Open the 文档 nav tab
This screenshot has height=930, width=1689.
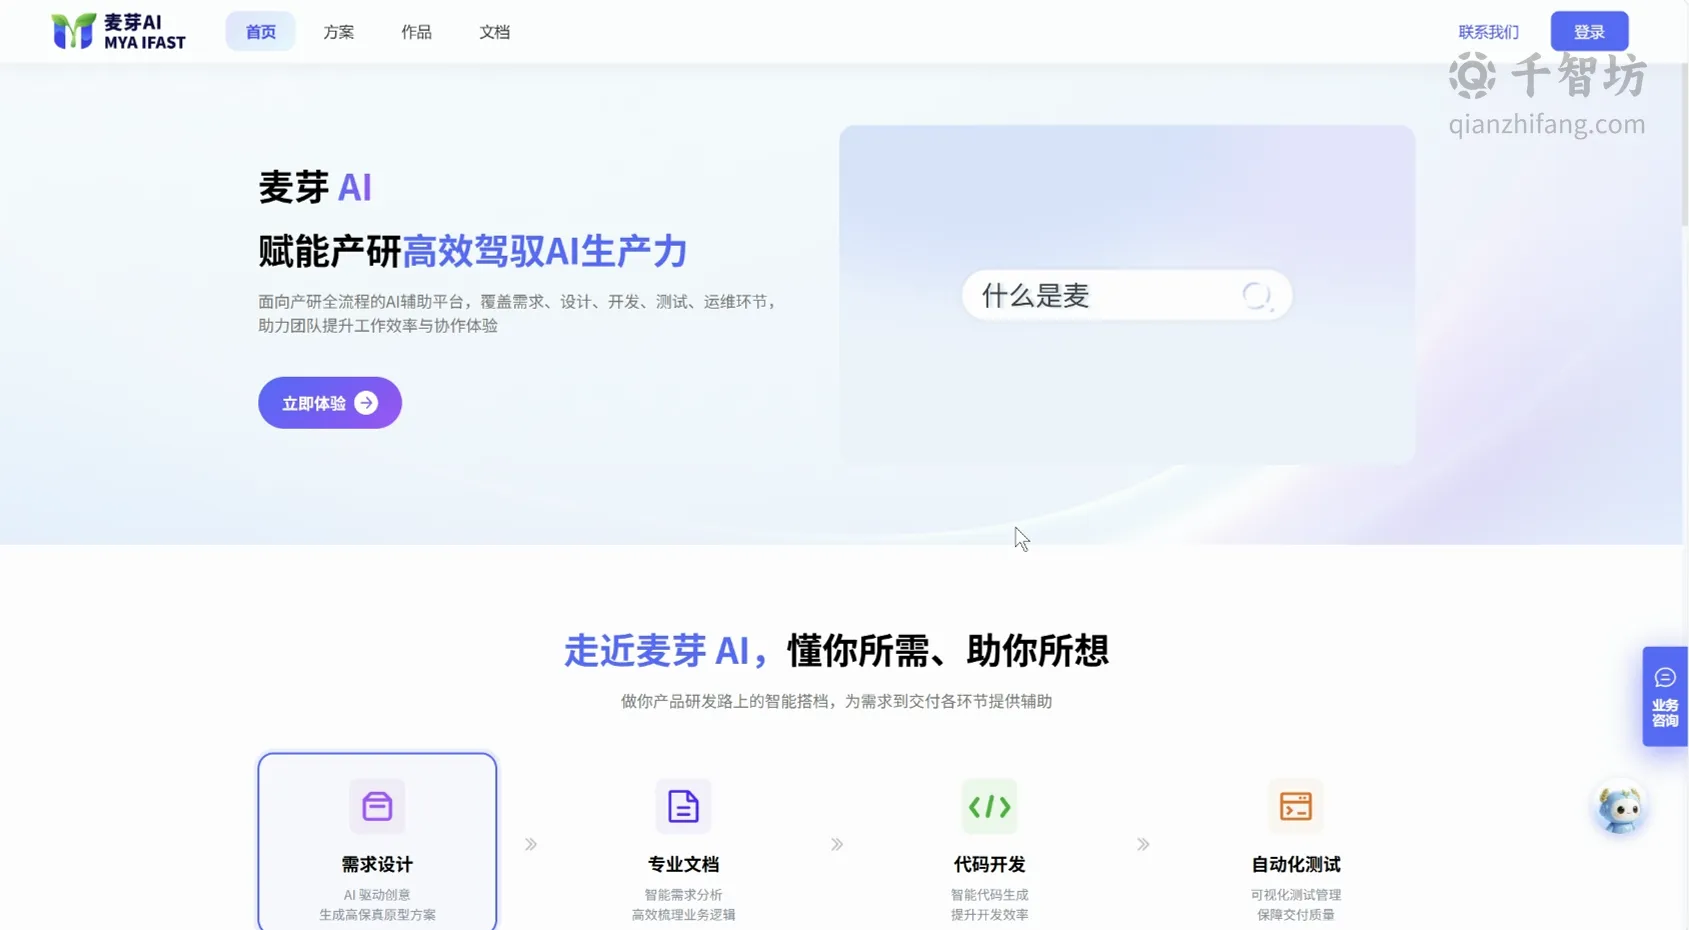[x=494, y=32]
